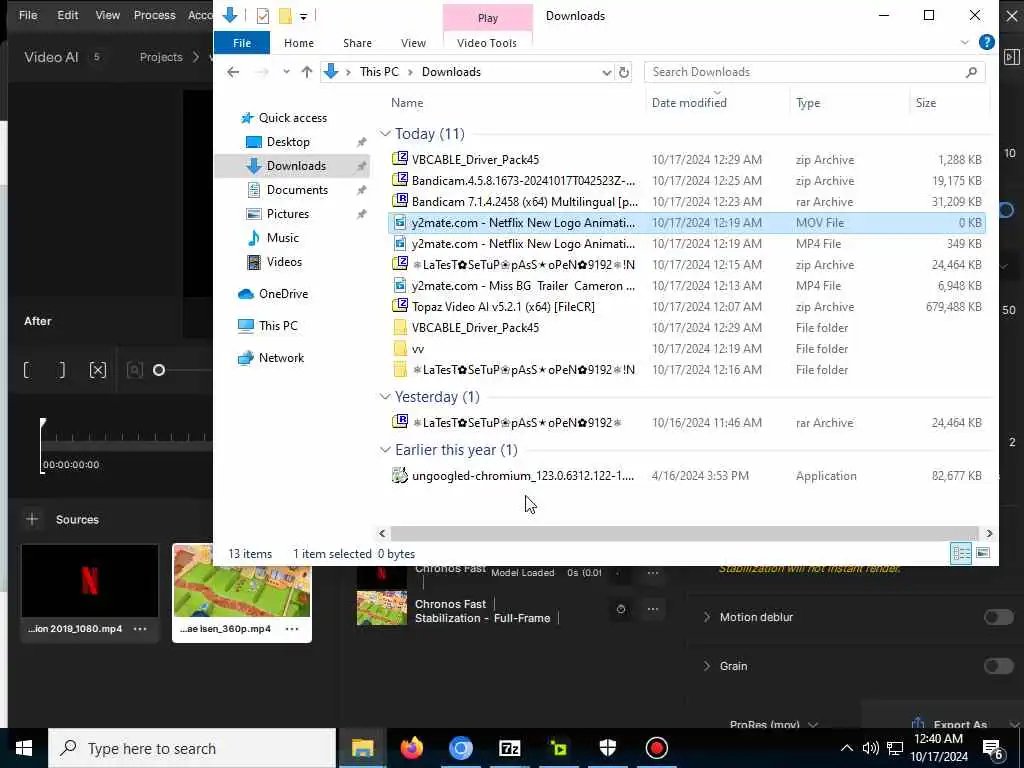The width and height of the screenshot is (1024, 768).
Task: Expand the Grain section
Action: [706, 666]
